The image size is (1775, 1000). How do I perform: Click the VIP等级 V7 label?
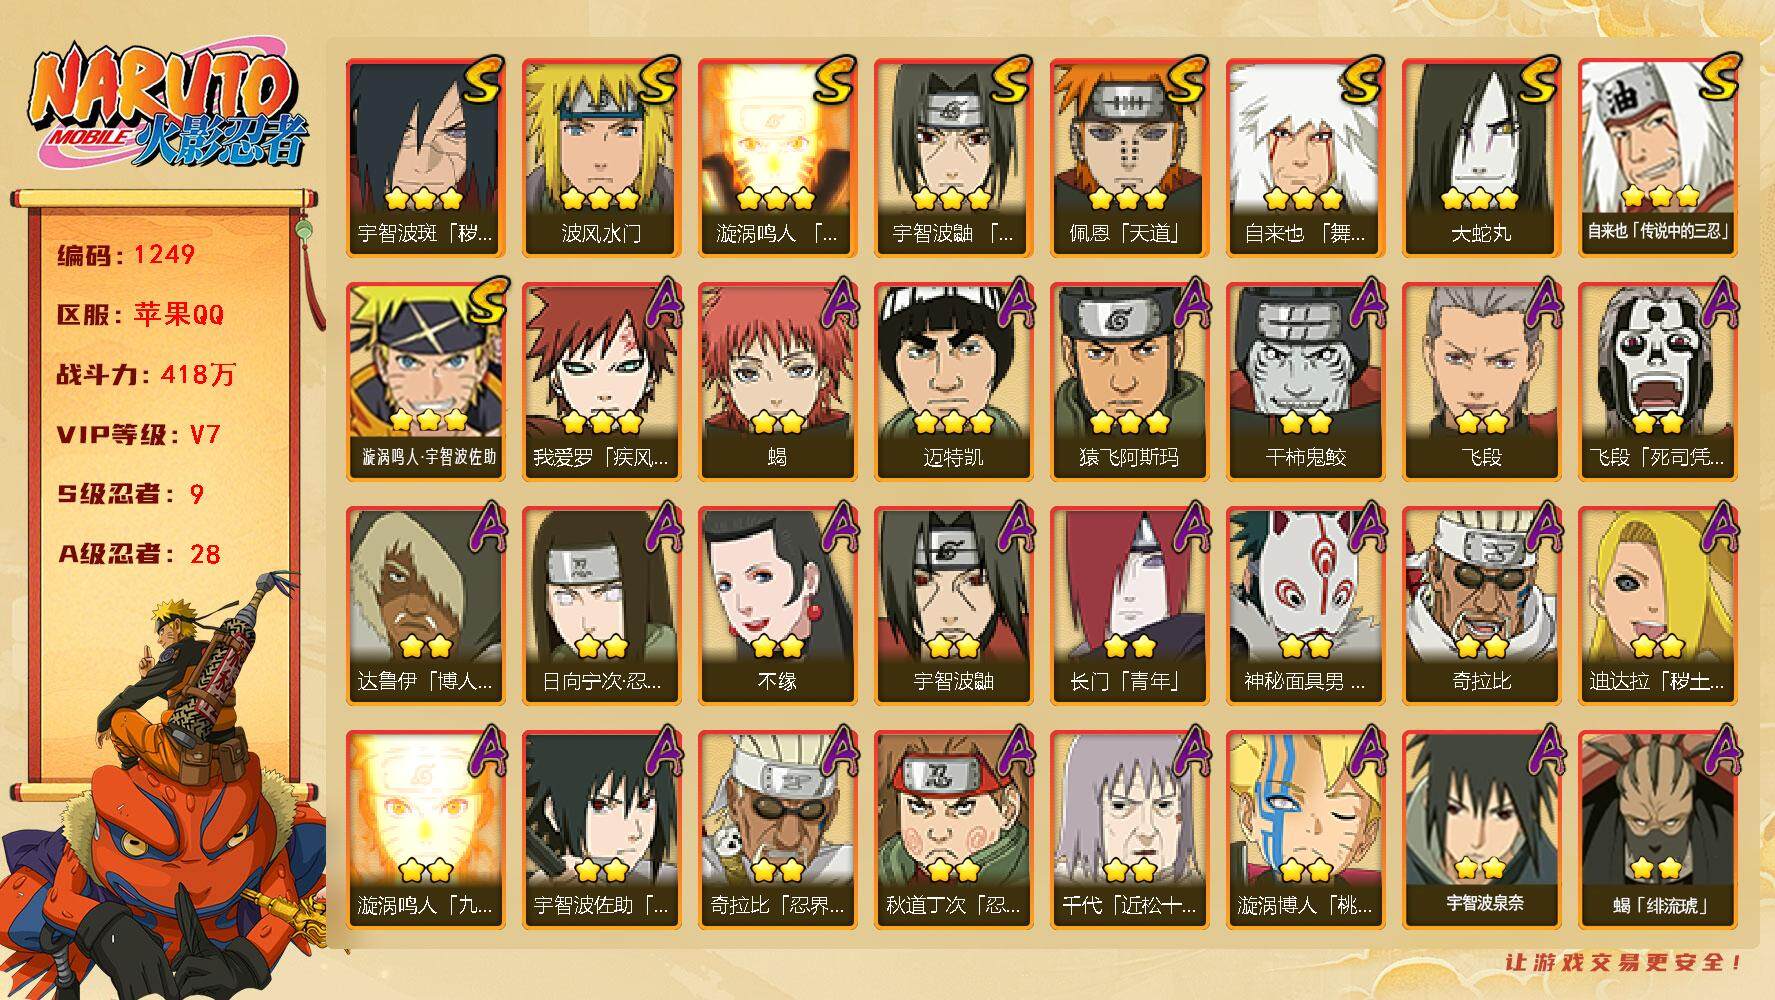[138, 435]
